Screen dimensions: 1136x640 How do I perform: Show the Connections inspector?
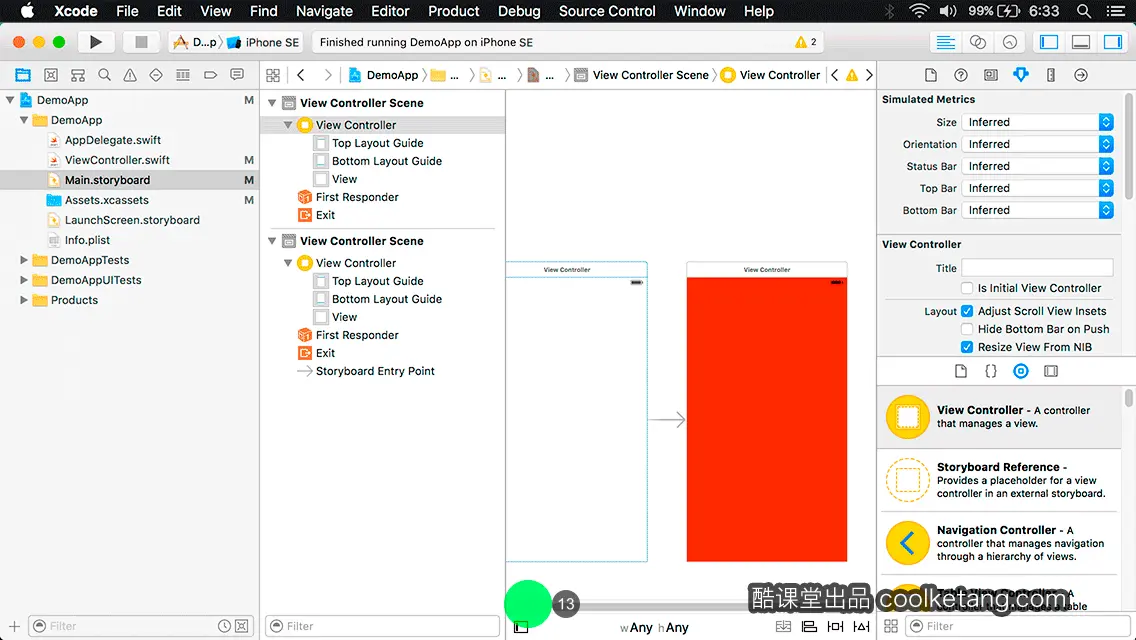coord(1081,75)
